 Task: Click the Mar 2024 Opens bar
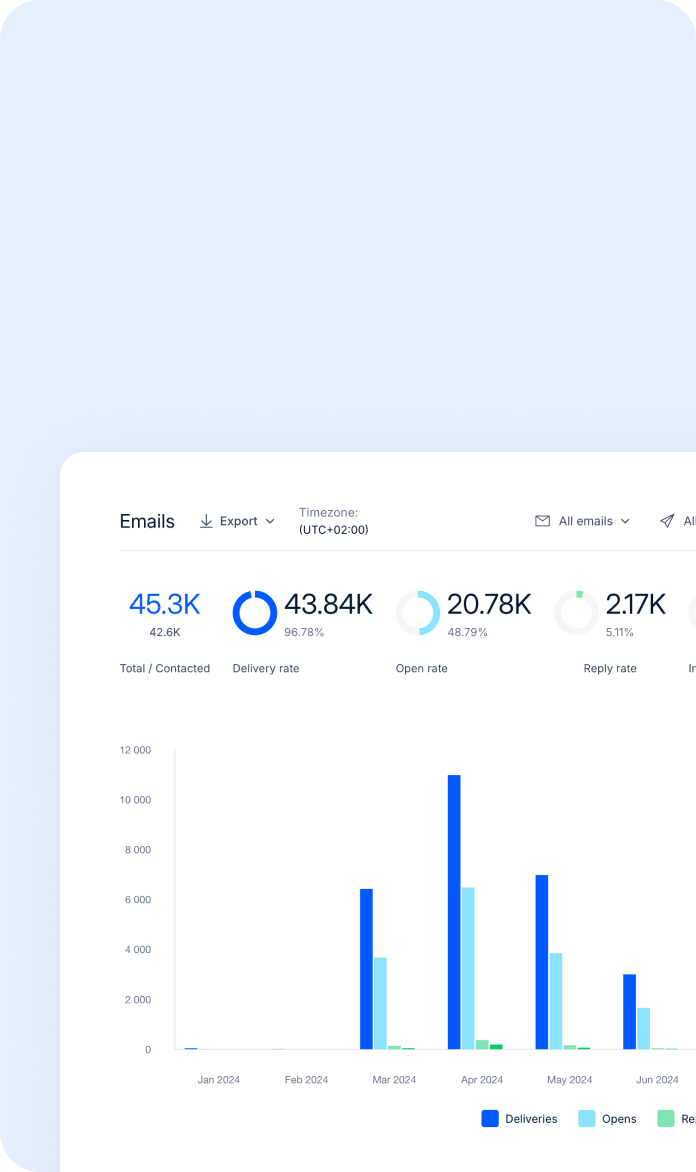[381, 1003]
